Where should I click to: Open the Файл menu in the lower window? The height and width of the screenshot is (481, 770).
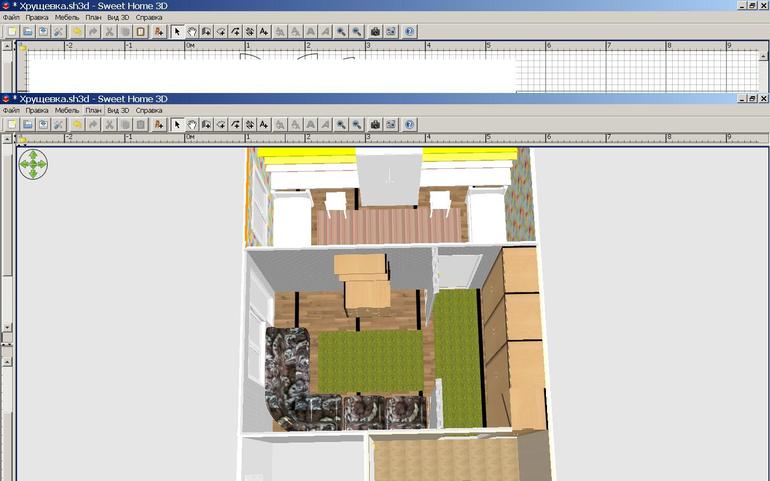(11, 110)
